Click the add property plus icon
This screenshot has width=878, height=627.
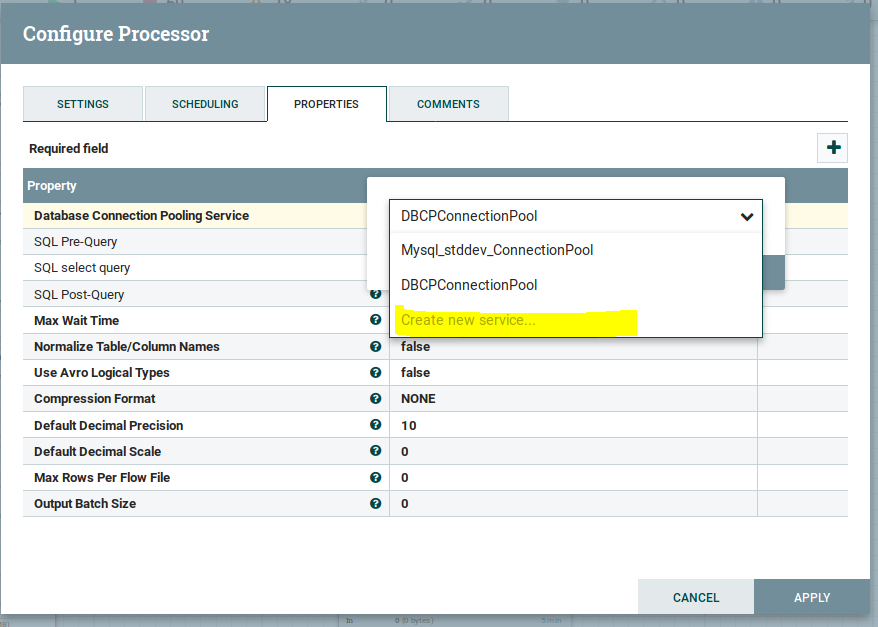(832, 148)
